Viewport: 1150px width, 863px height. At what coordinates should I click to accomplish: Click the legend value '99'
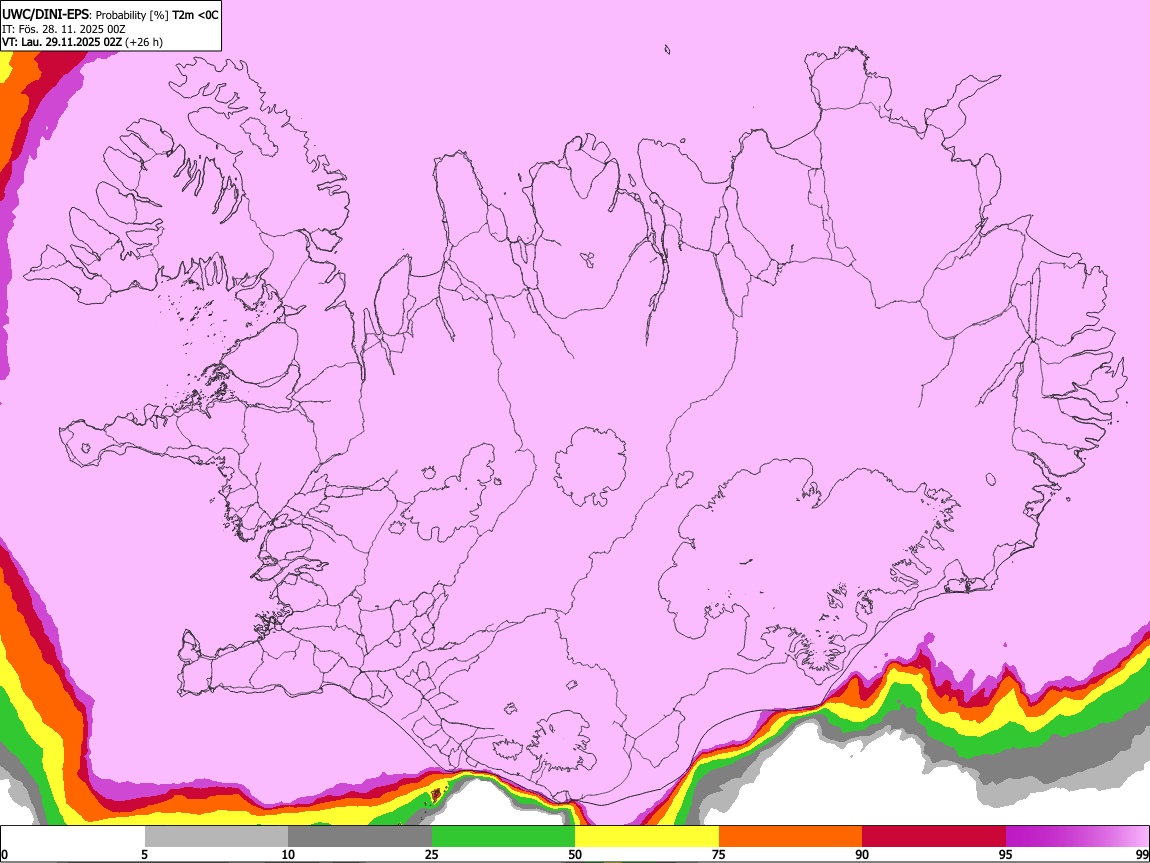[1142, 854]
